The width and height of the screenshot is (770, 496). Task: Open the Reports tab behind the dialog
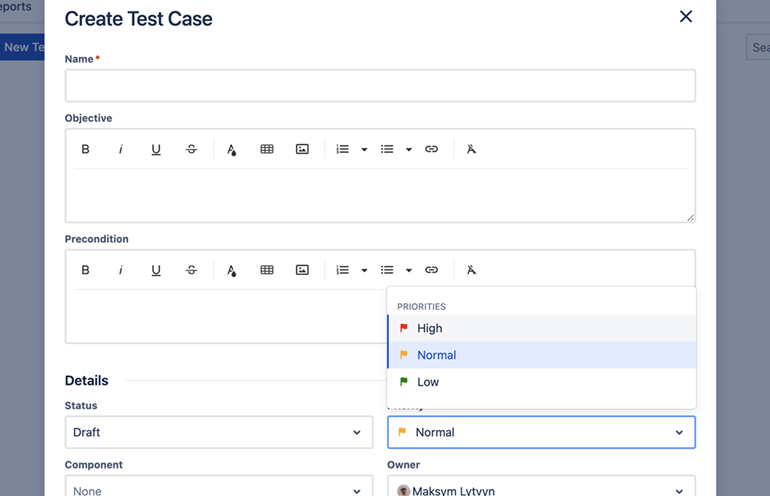[x=16, y=7]
